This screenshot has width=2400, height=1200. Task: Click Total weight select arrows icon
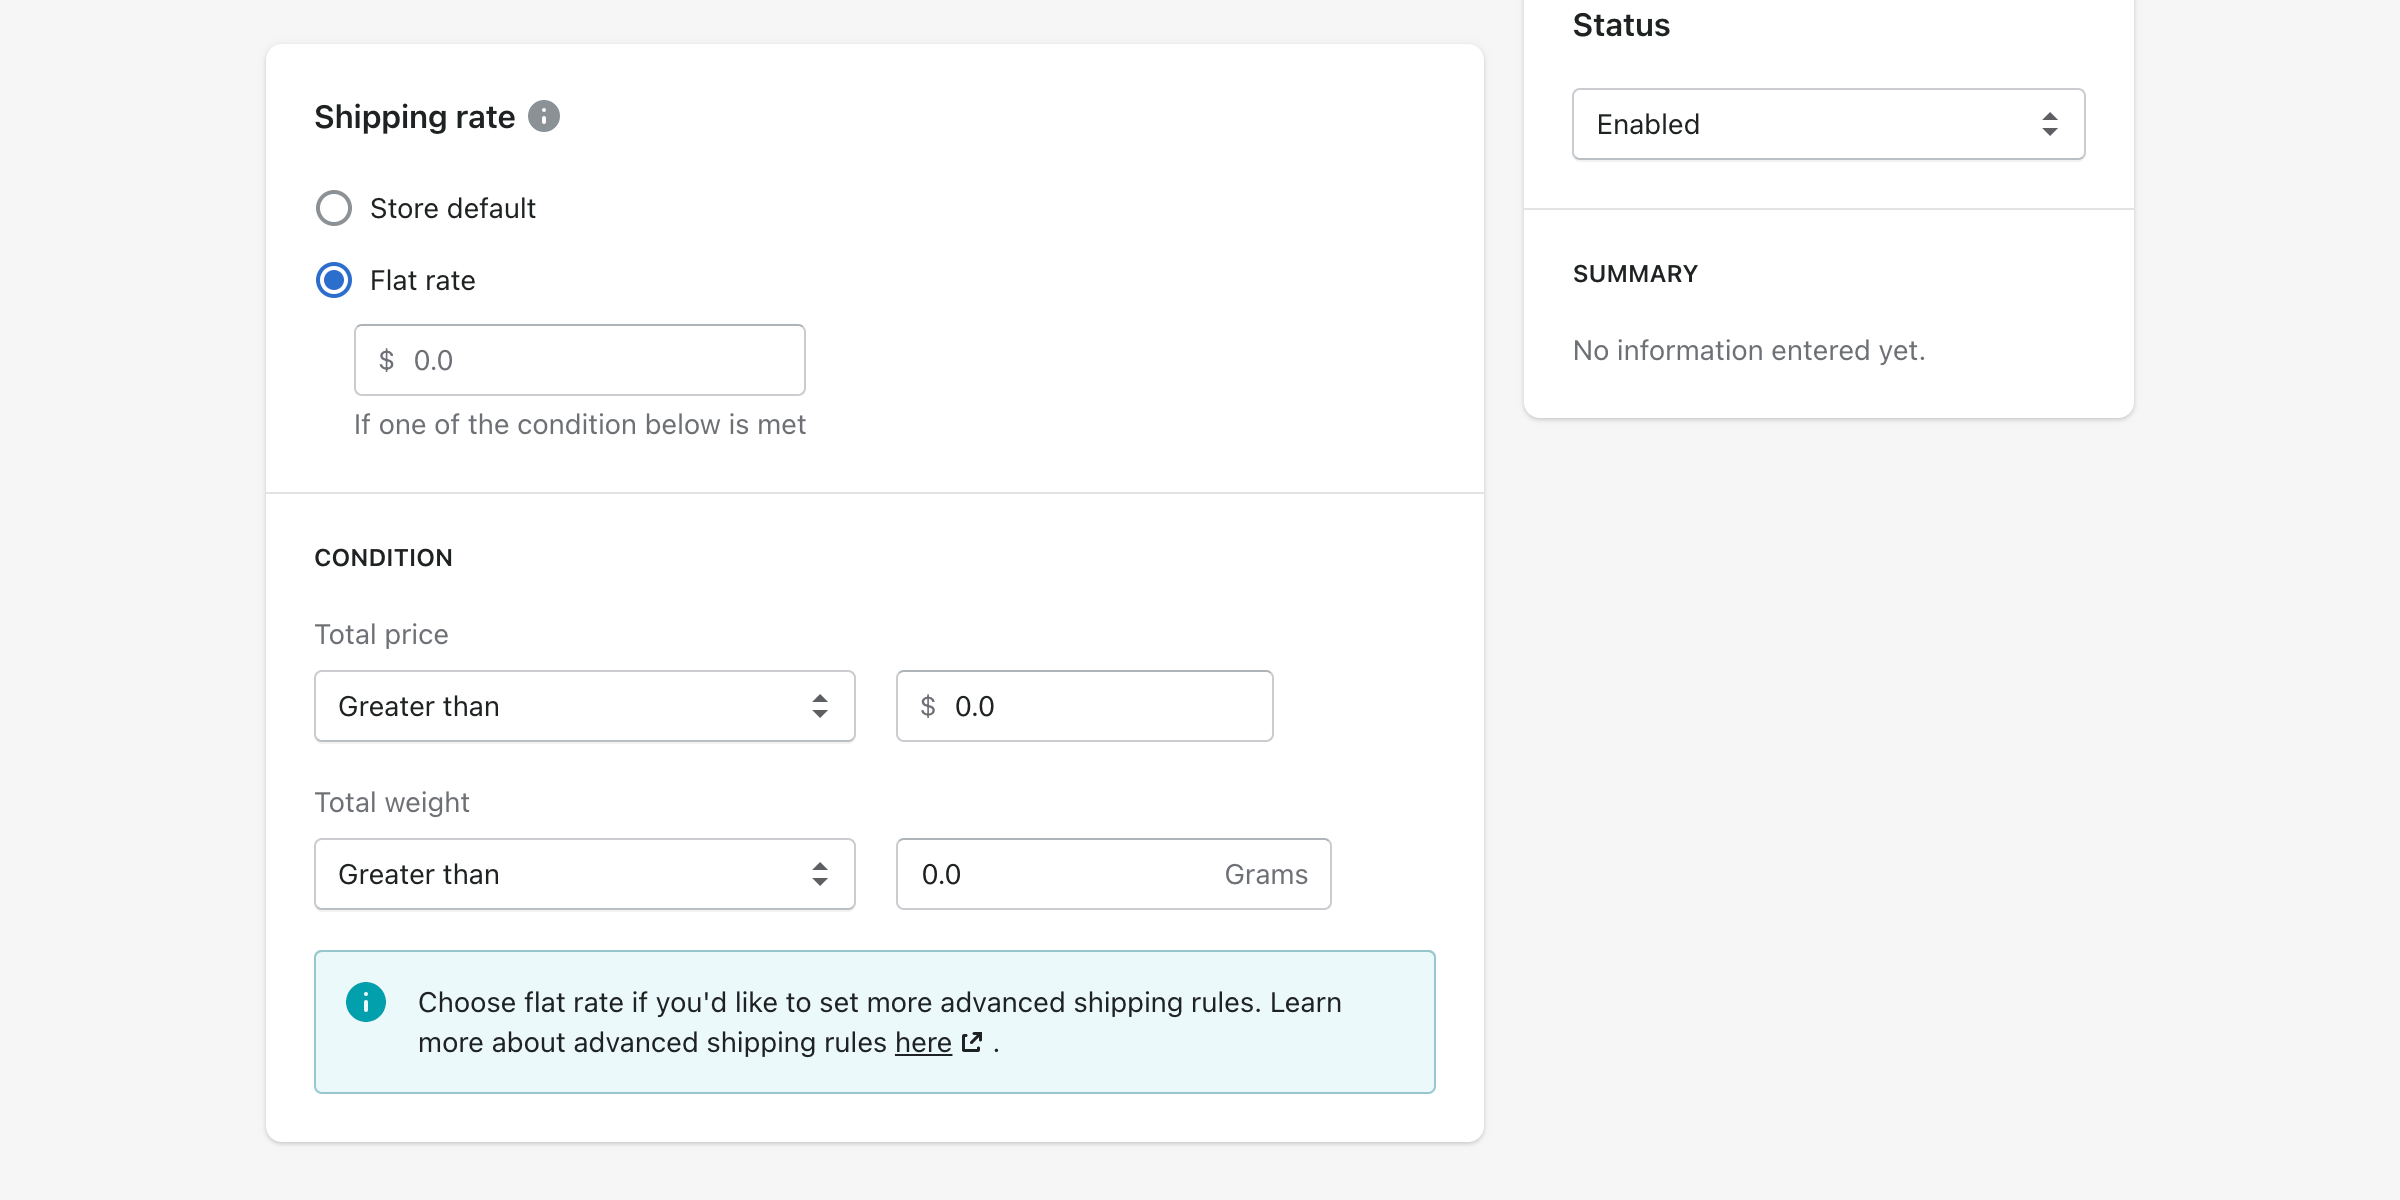tap(820, 874)
